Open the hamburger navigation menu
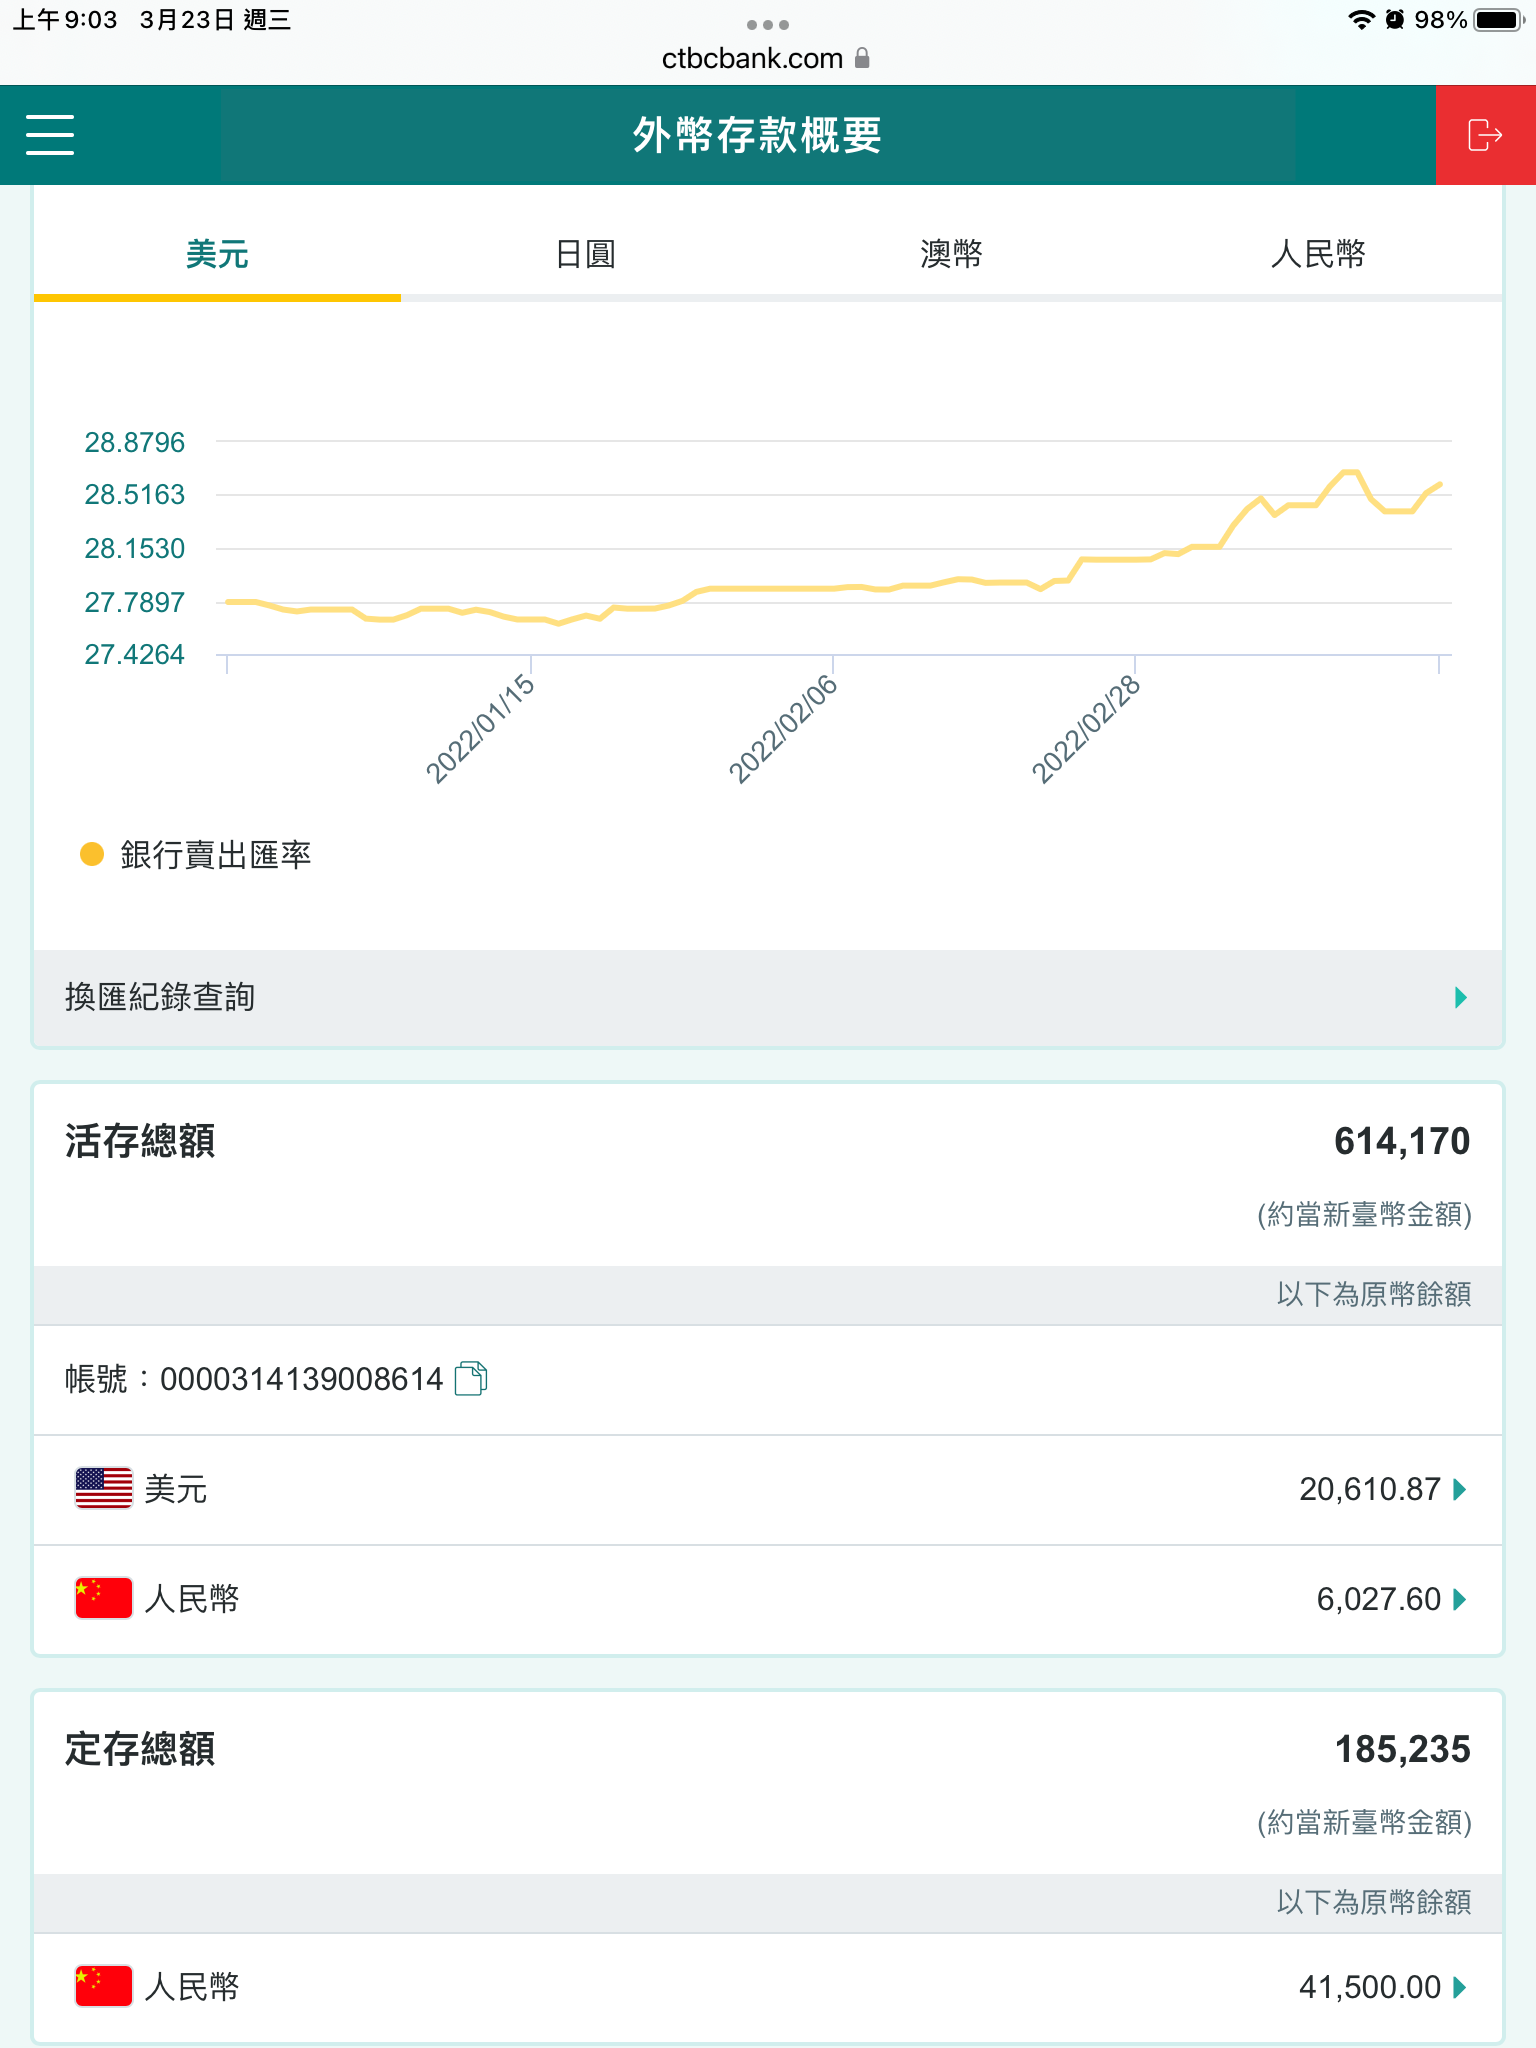This screenshot has height=2048, width=1536. tap(50, 135)
